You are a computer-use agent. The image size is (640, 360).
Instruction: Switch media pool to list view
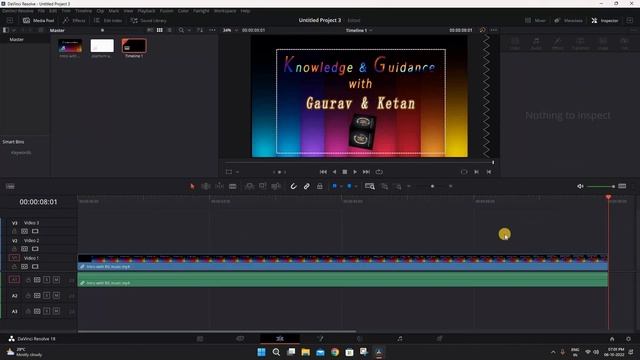tap(169, 30)
